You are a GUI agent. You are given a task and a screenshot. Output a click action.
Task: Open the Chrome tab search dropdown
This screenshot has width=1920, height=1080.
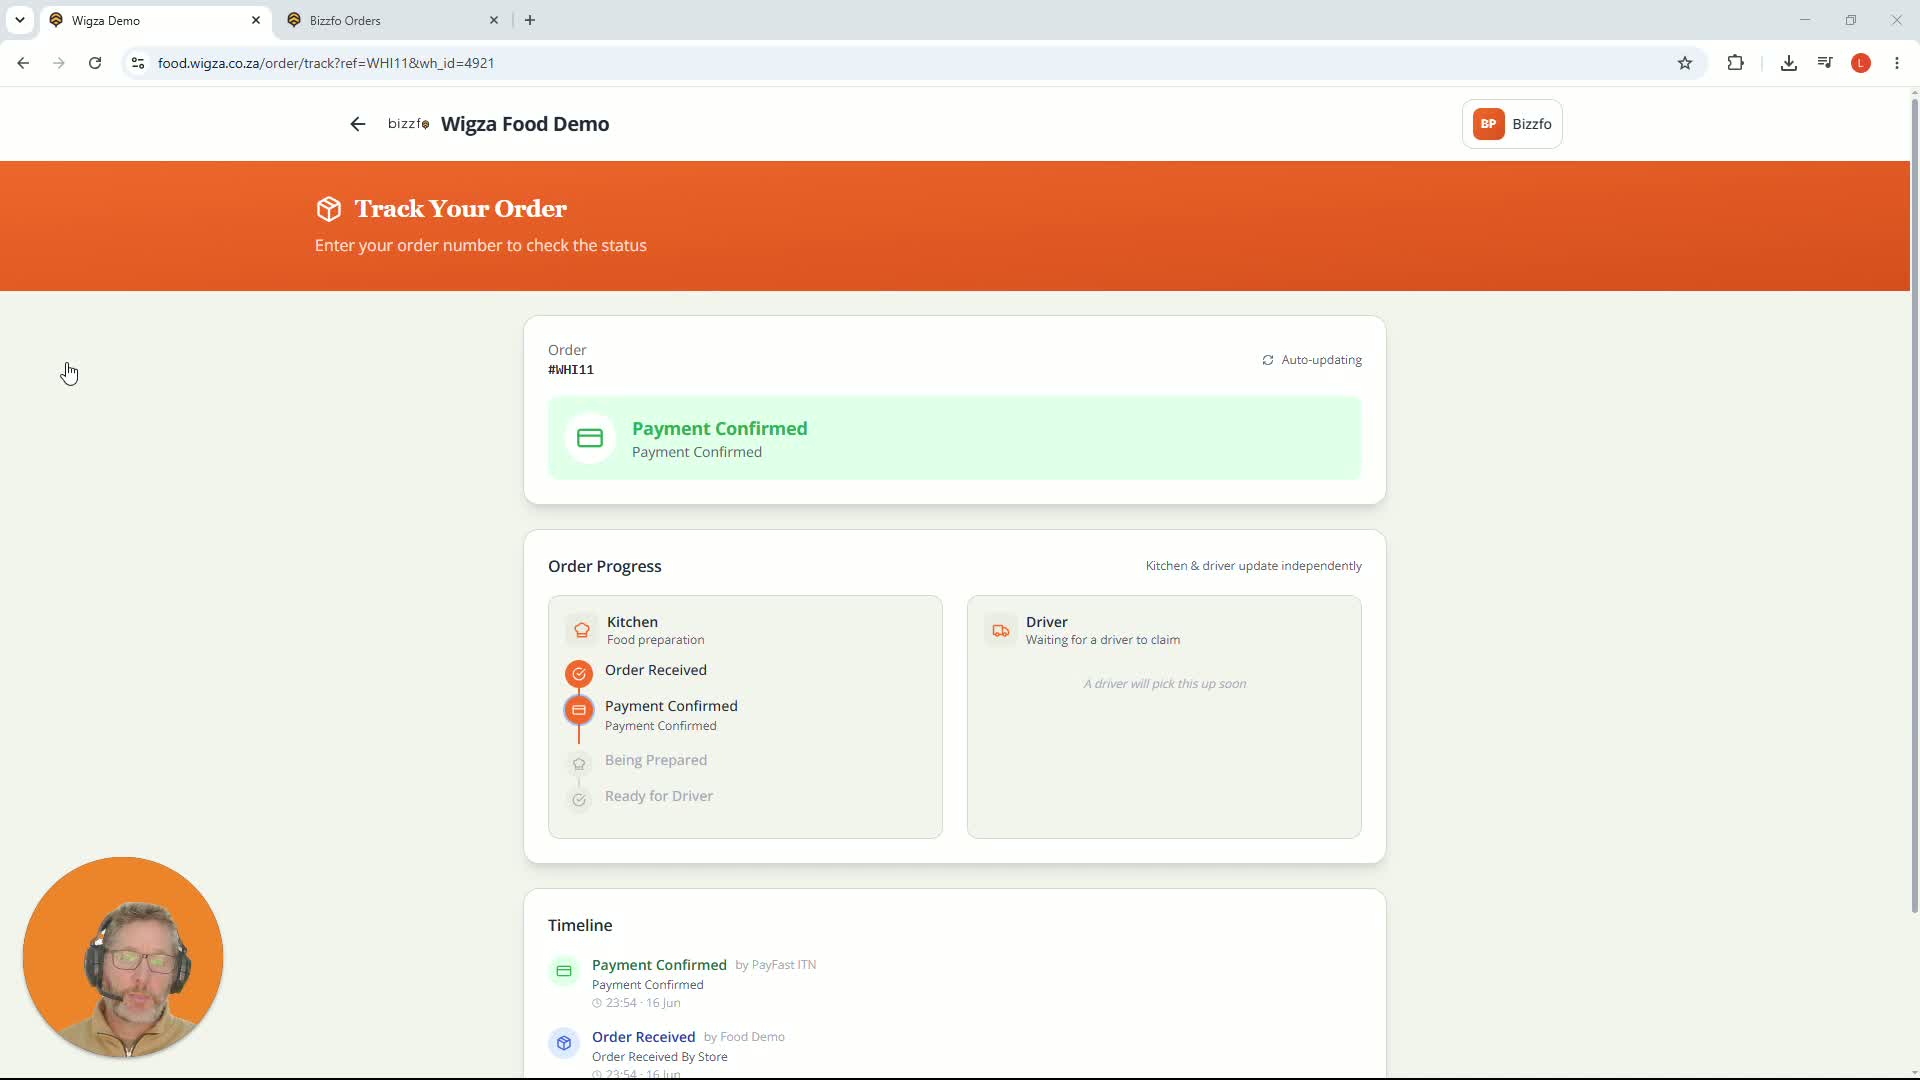tap(20, 20)
